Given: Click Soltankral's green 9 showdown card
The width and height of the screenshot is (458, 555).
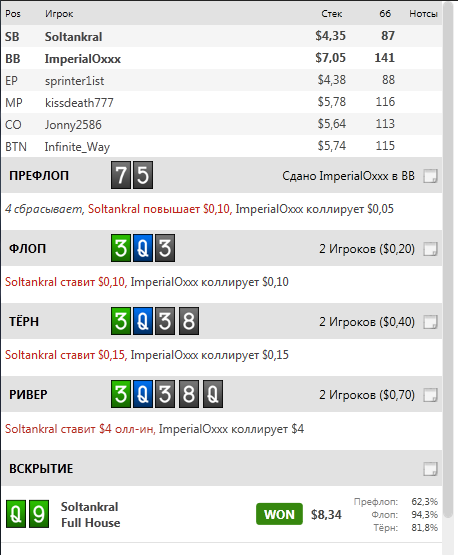Looking at the screenshot, I should [39, 514].
